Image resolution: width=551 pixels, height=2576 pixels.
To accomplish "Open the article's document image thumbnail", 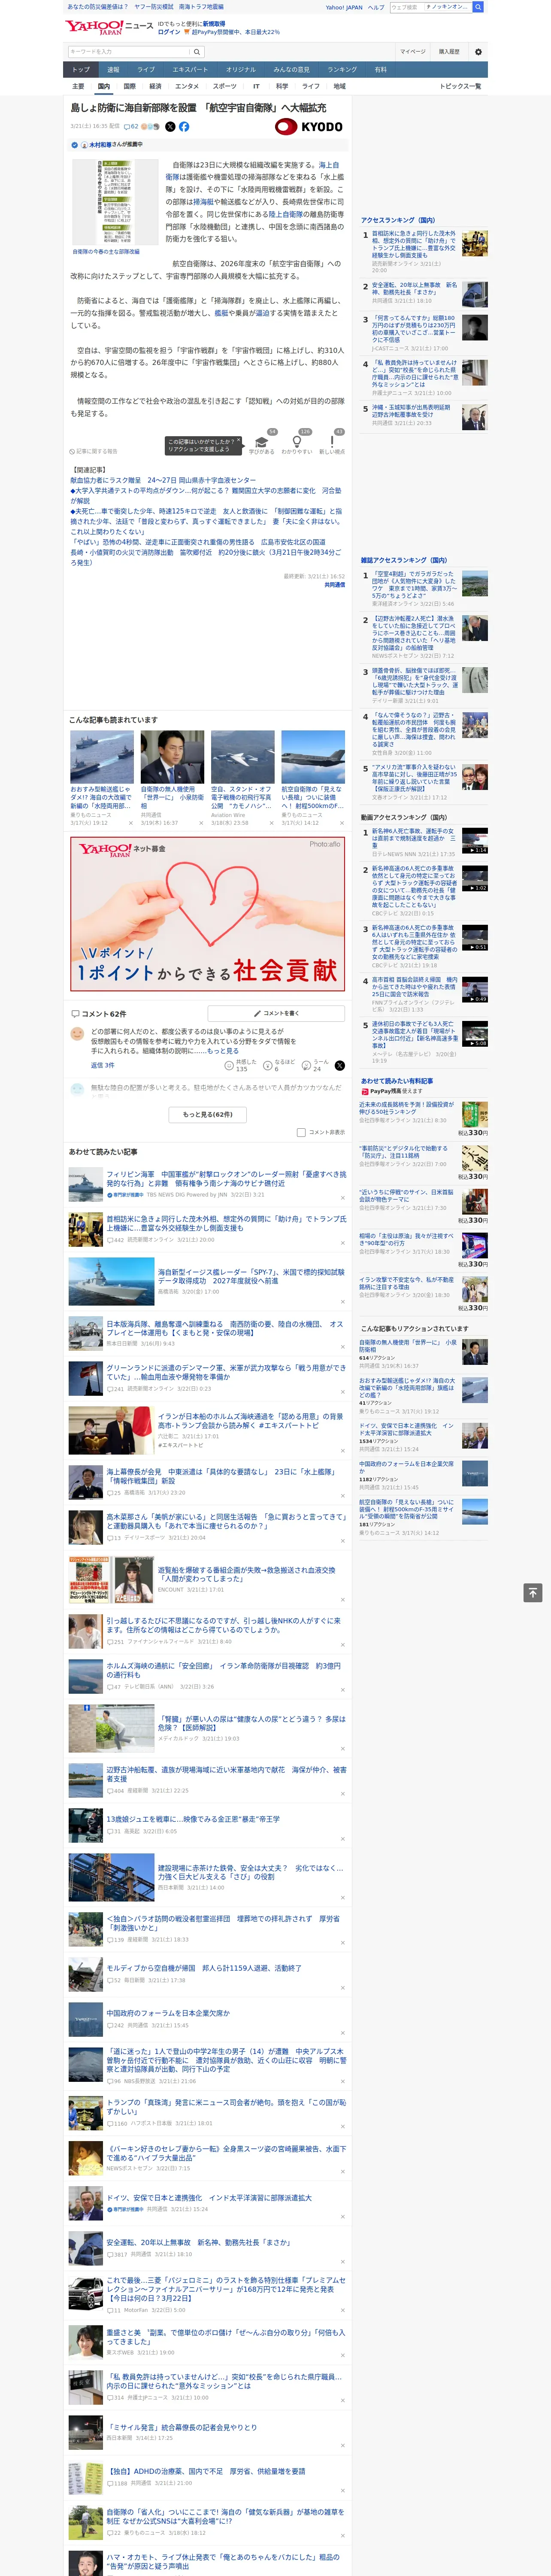I will 115,202.
